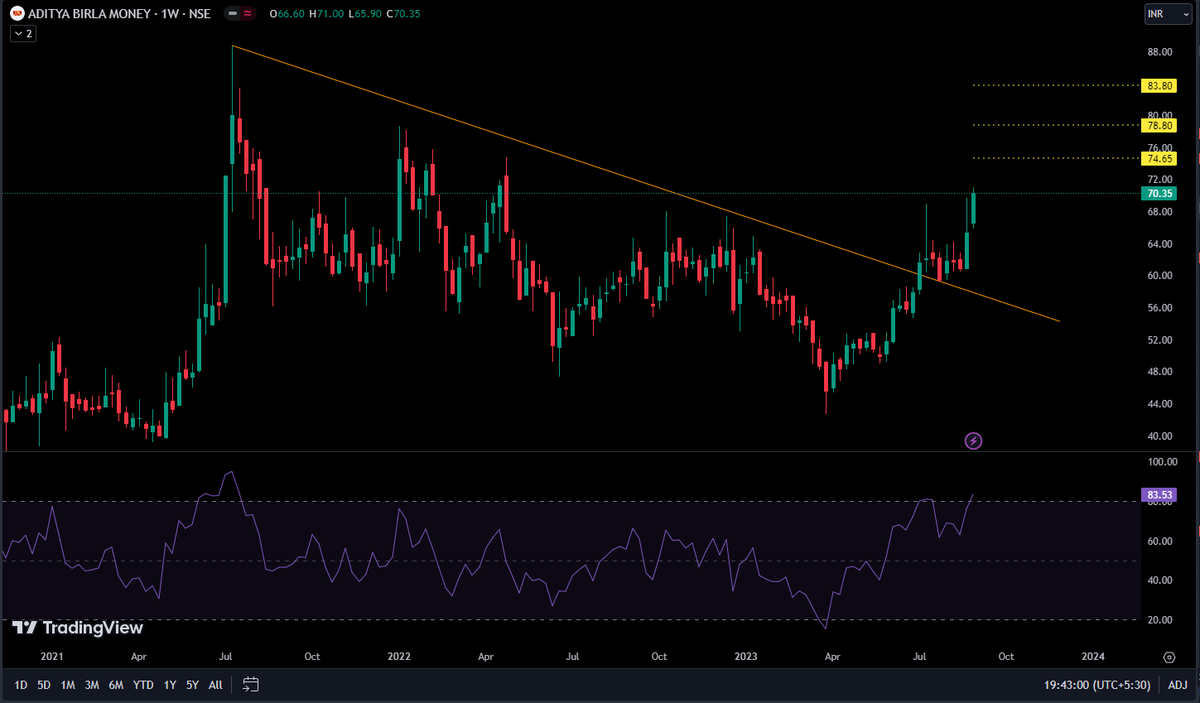Expand the collapsed indicators legend showing 2
Image resolution: width=1200 pixels, height=703 pixels.
(23, 33)
